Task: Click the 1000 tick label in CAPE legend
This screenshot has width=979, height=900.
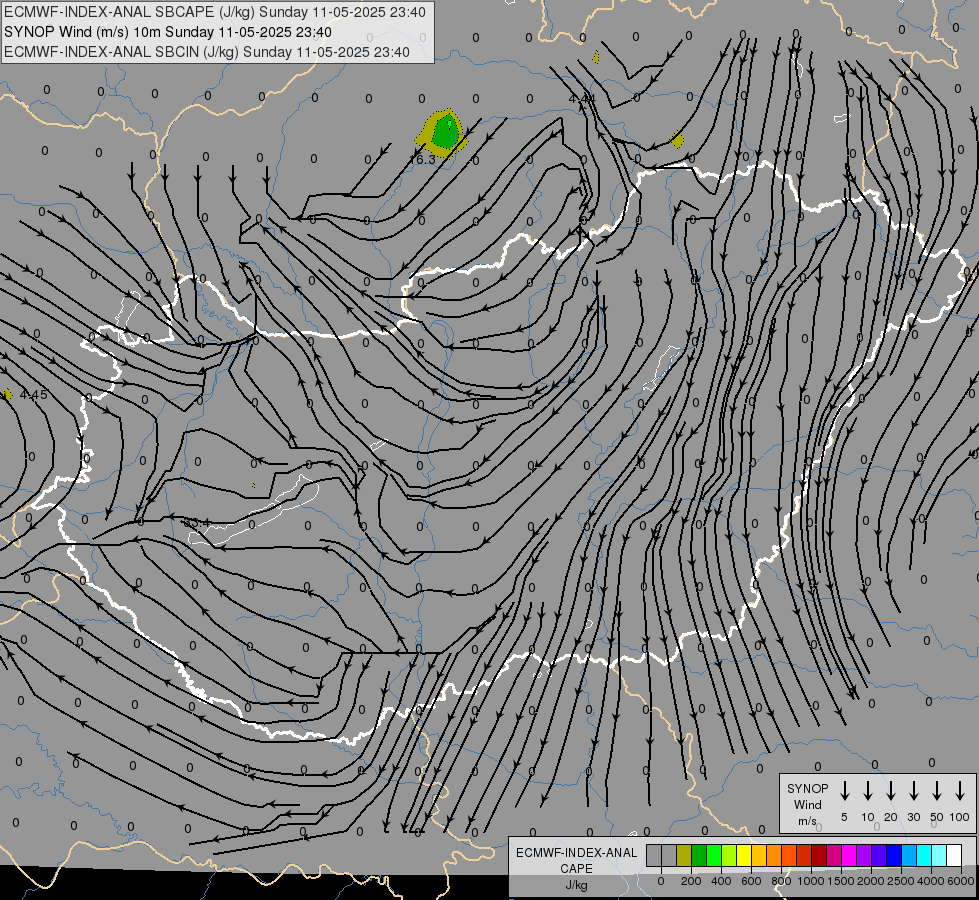Action: tap(811, 881)
